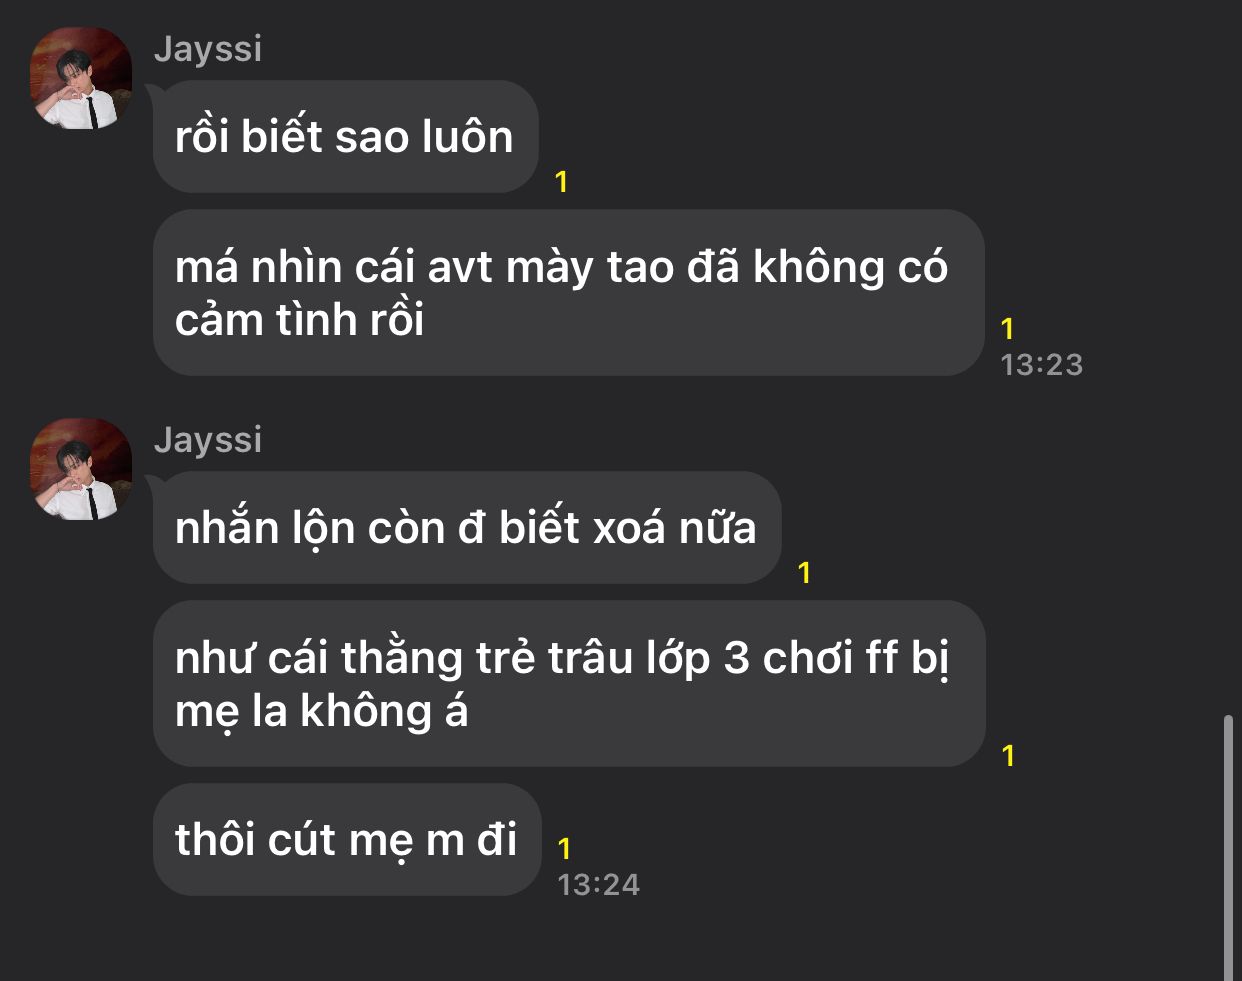Click the yellow count above 13:23 timestamp
This screenshot has width=1242, height=981.
point(1008,329)
